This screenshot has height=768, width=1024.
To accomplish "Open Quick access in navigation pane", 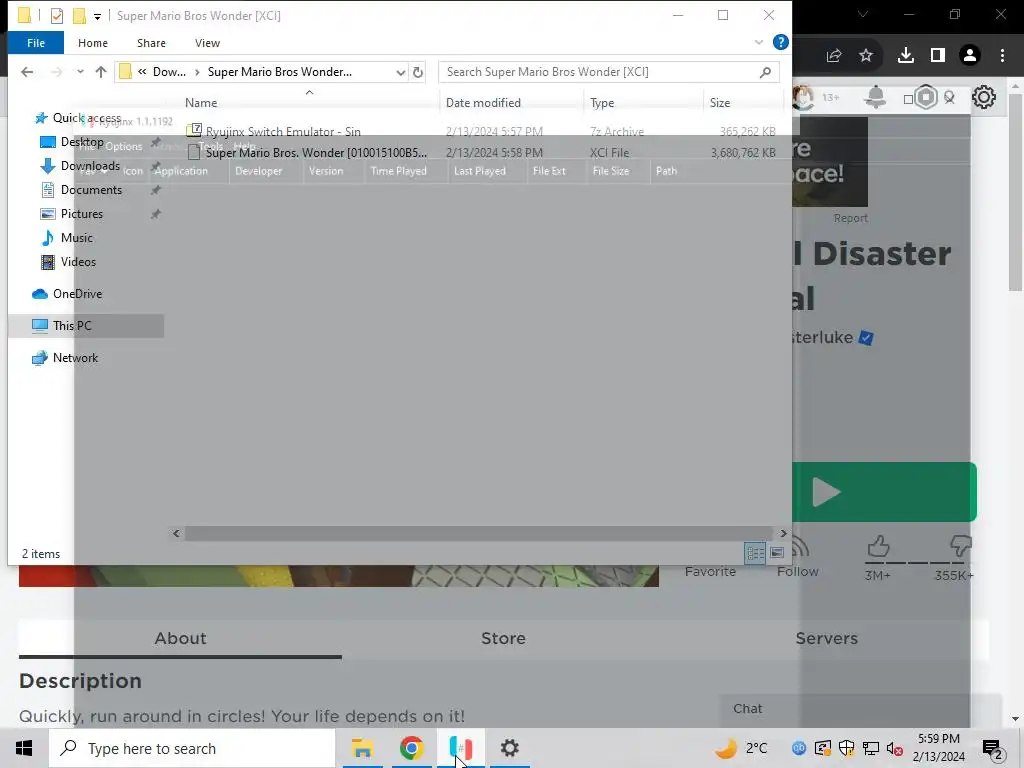I will coord(86,118).
